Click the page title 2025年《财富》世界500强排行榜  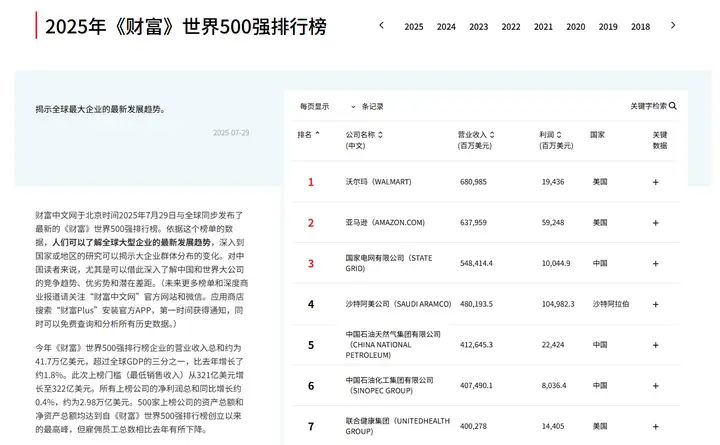186,27
